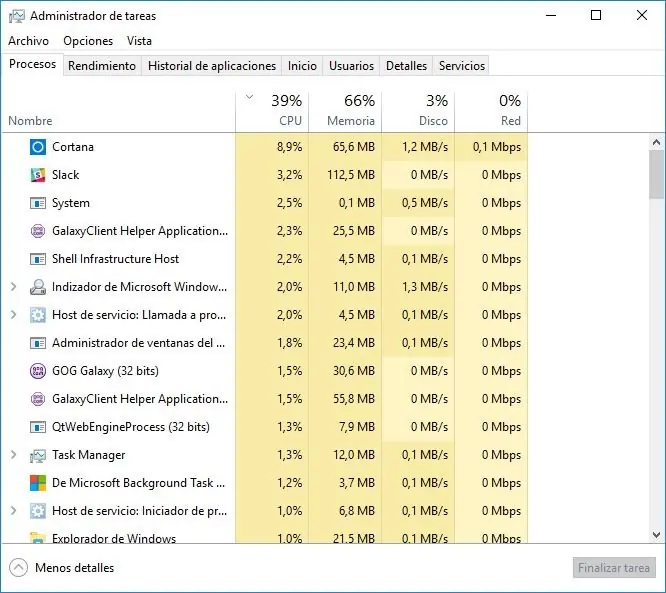Sort by the Memoria column header

[345, 111]
